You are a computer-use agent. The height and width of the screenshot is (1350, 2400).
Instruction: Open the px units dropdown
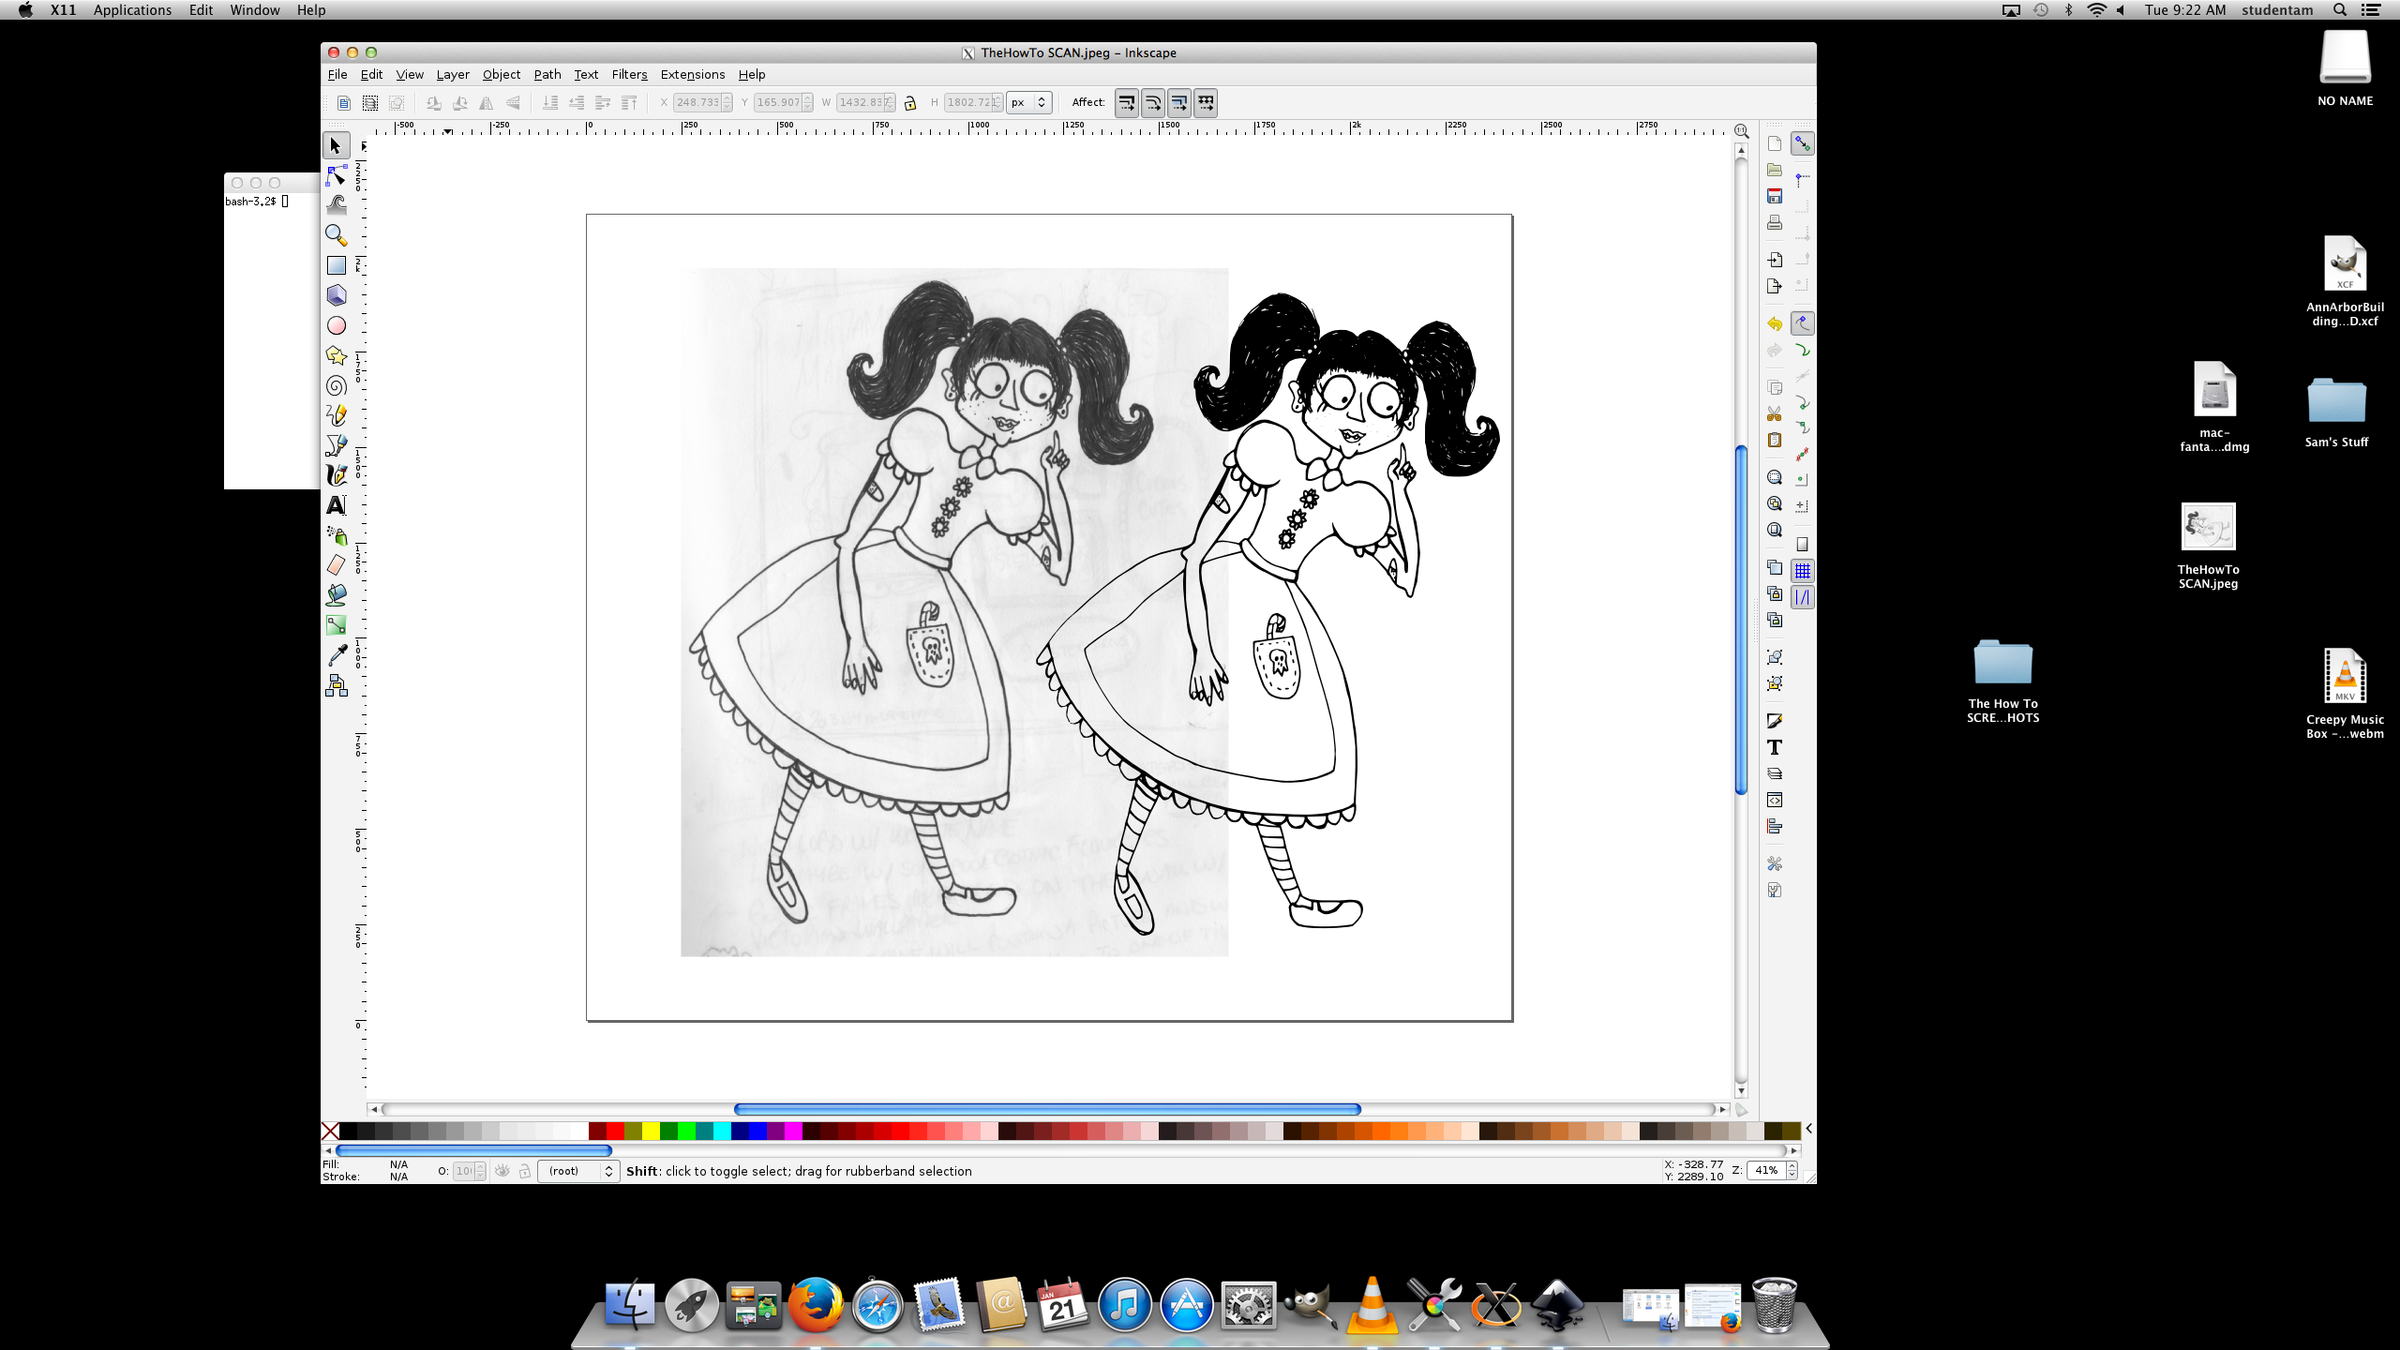1028,102
